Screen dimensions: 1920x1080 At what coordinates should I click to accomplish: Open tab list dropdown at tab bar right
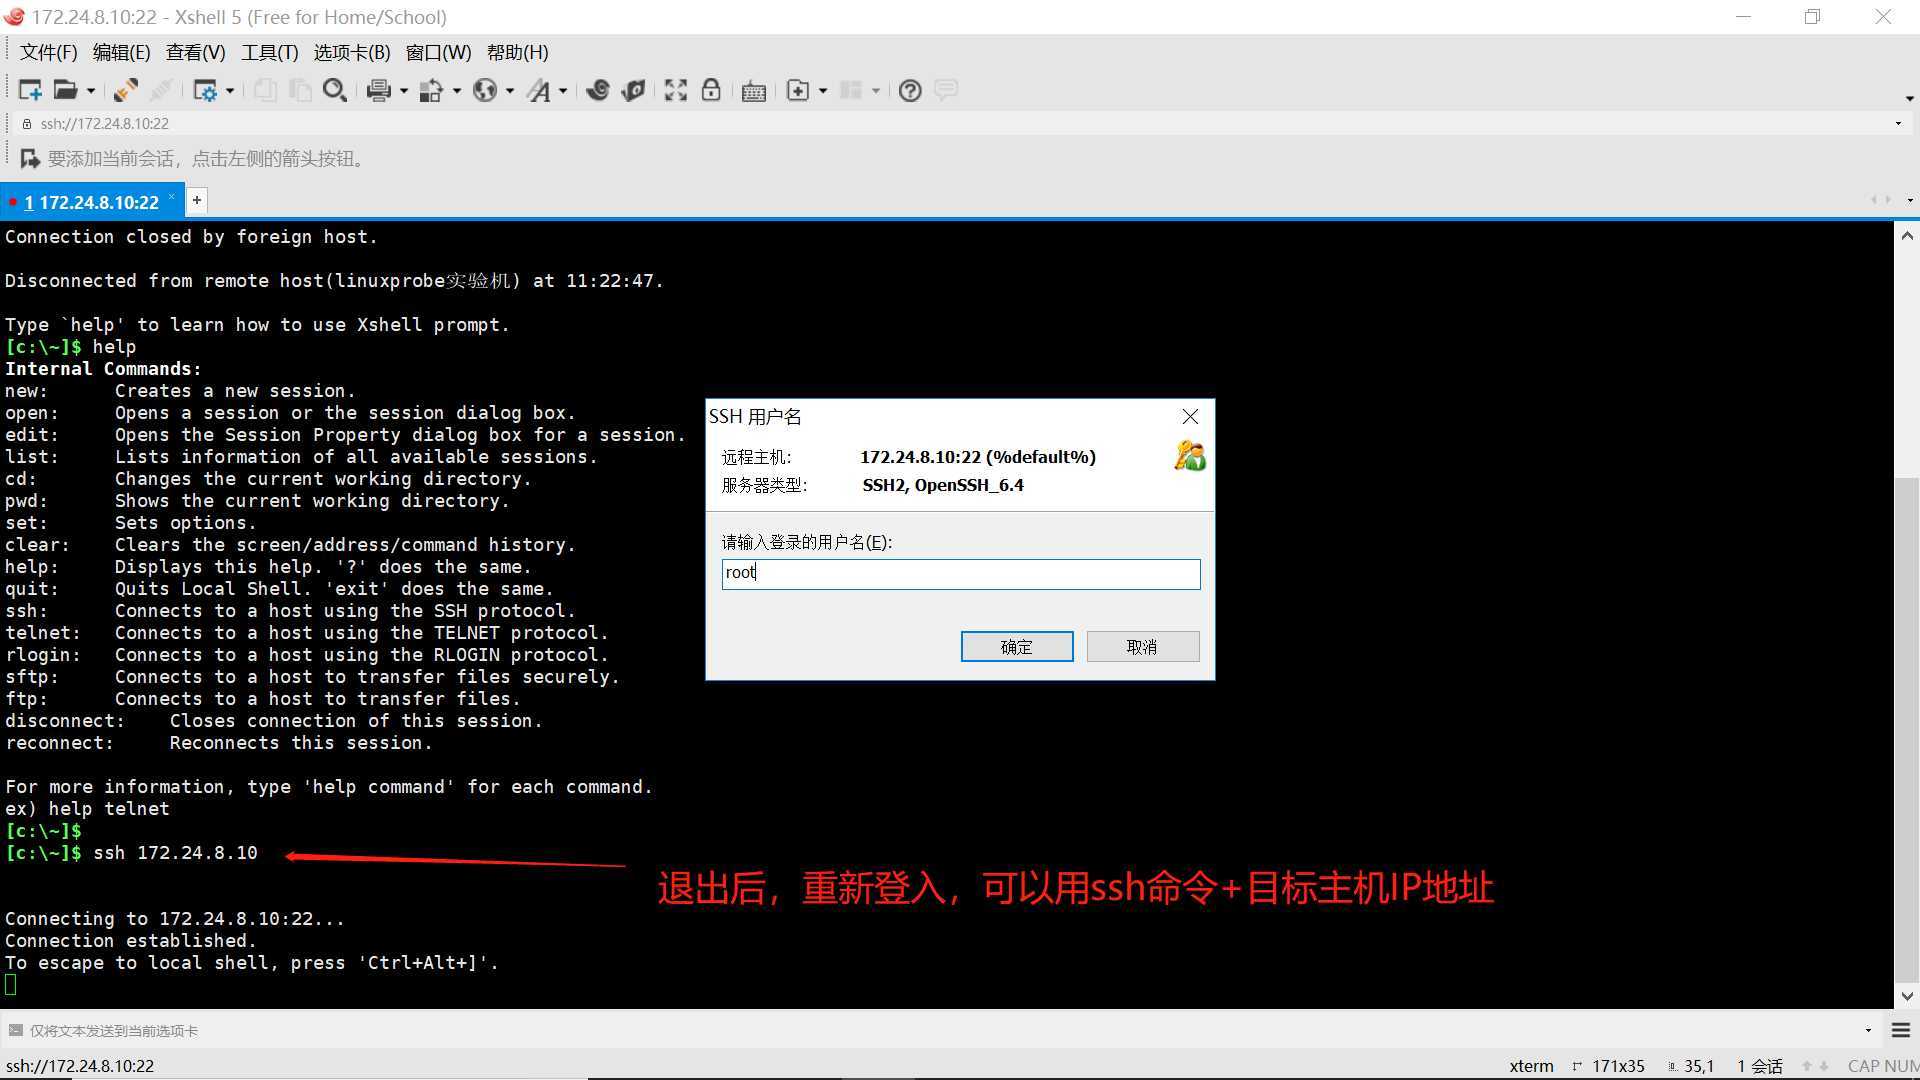coord(1910,200)
